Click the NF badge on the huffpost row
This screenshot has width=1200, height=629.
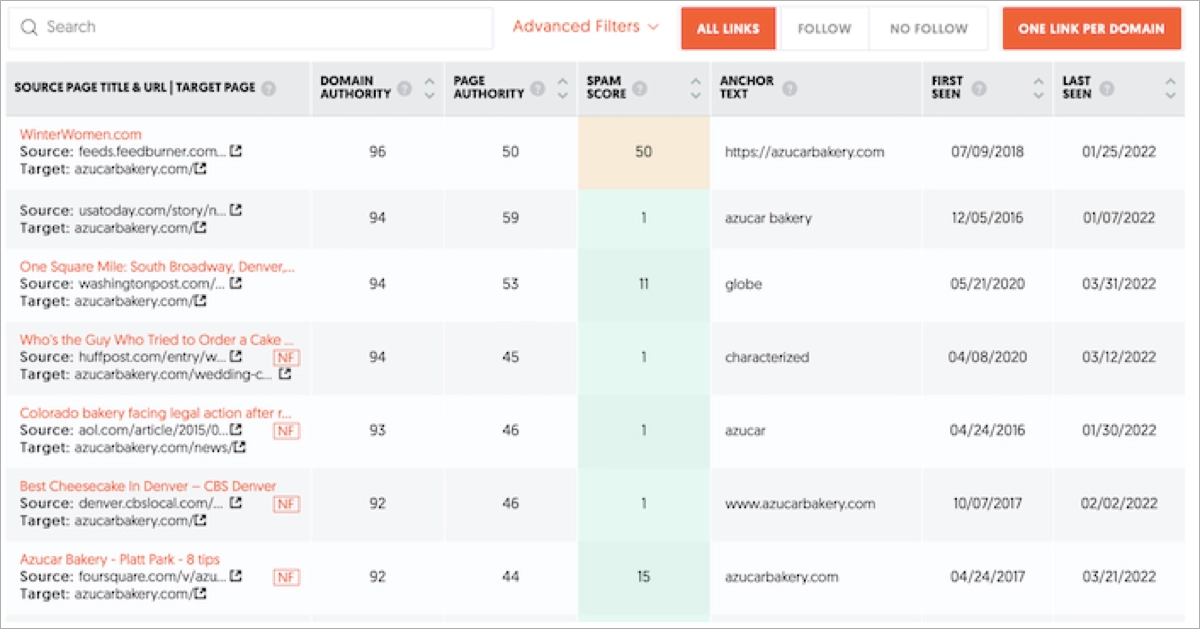click(287, 357)
